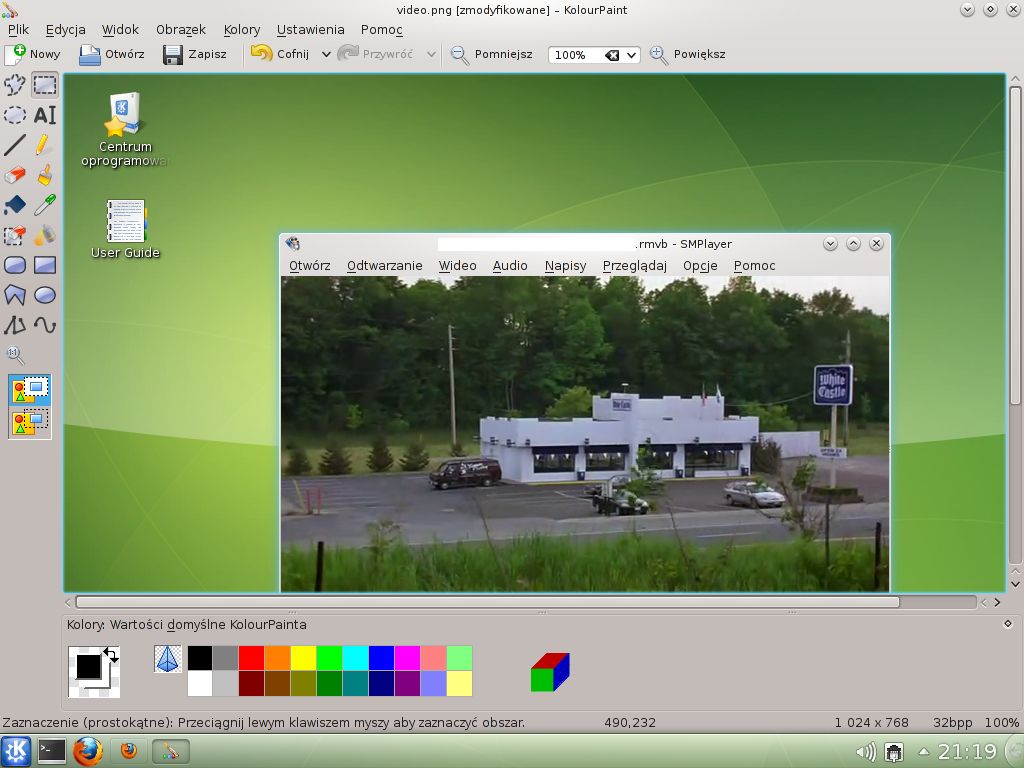
Task: Click the Powiększ zoom in button
Action: click(x=687, y=54)
